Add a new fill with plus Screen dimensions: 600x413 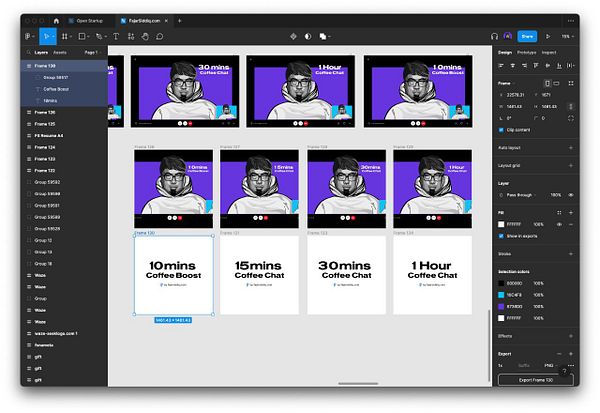tap(571, 212)
